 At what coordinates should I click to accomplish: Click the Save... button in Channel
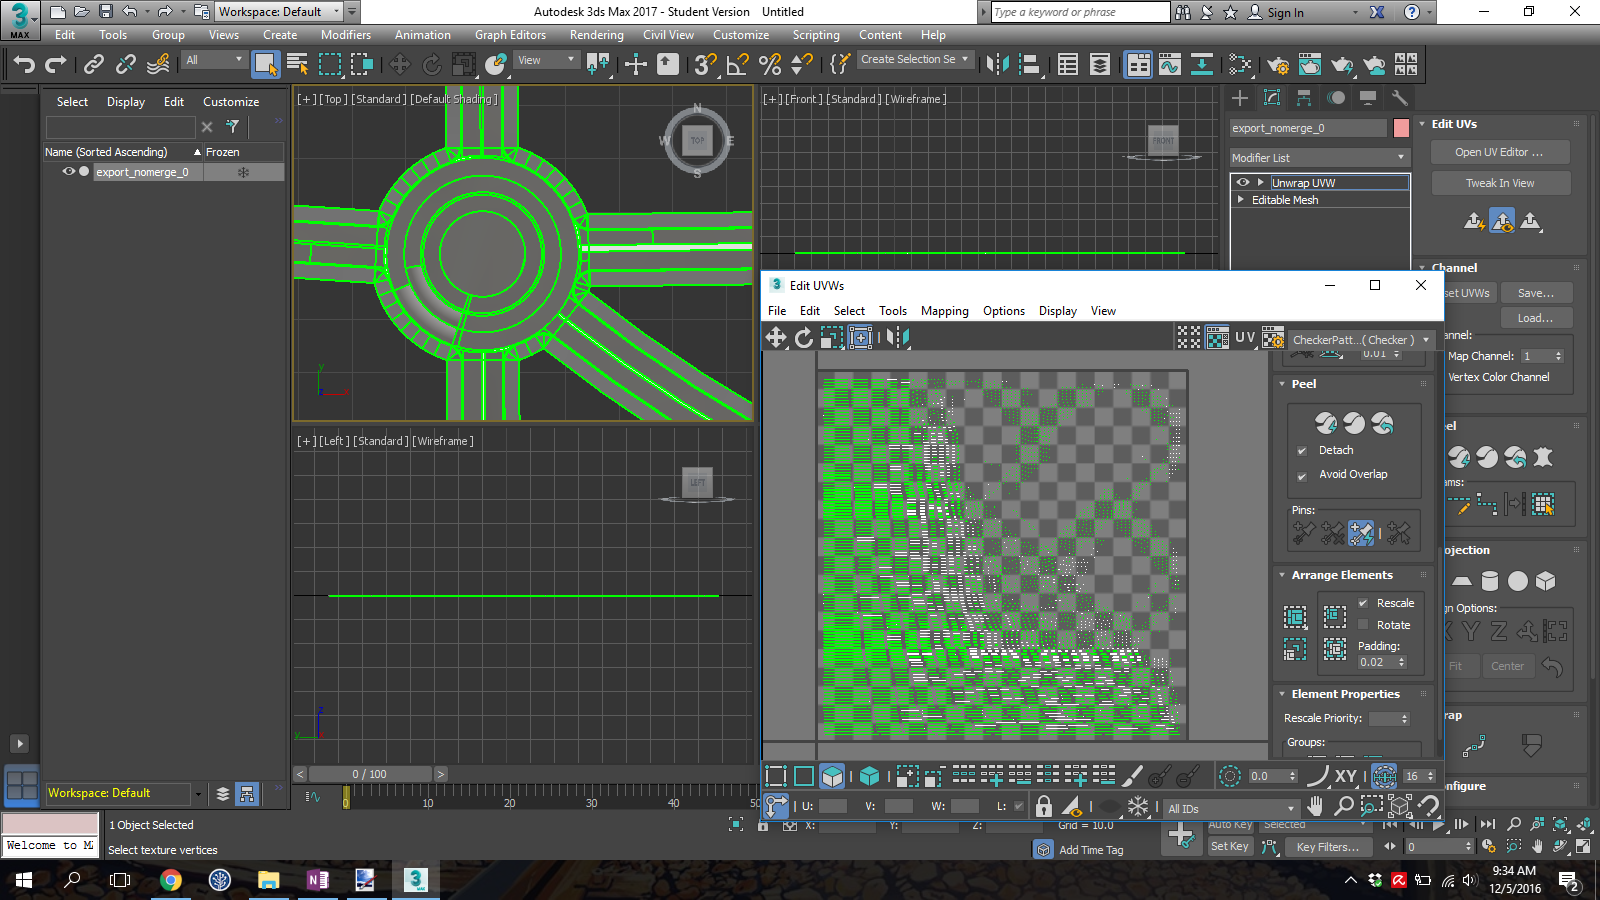pyautogui.click(x=1535, y=293)
